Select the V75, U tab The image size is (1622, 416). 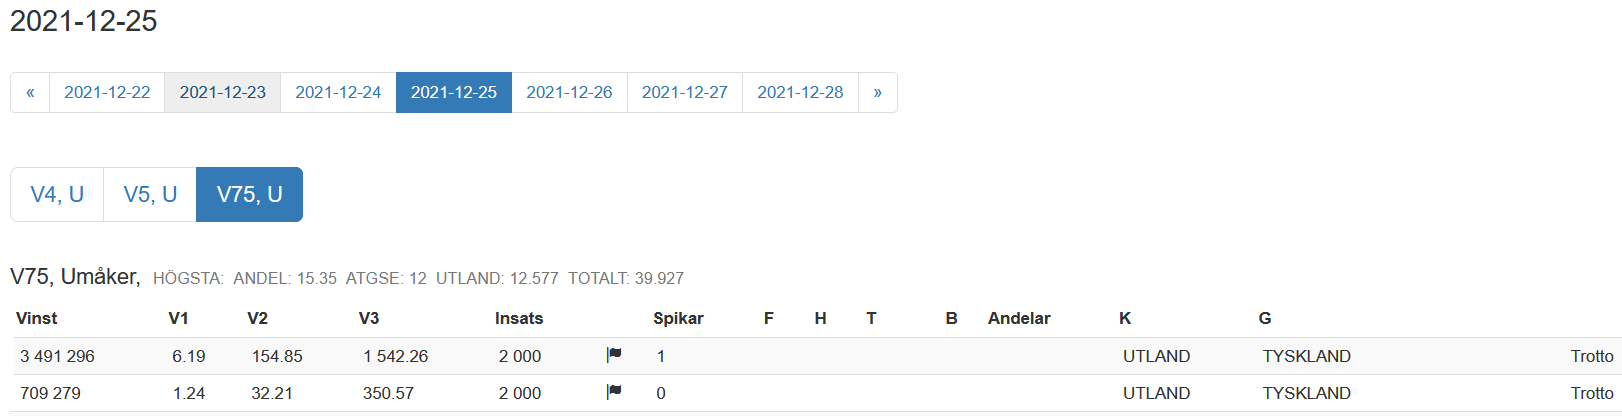(250, 194)
